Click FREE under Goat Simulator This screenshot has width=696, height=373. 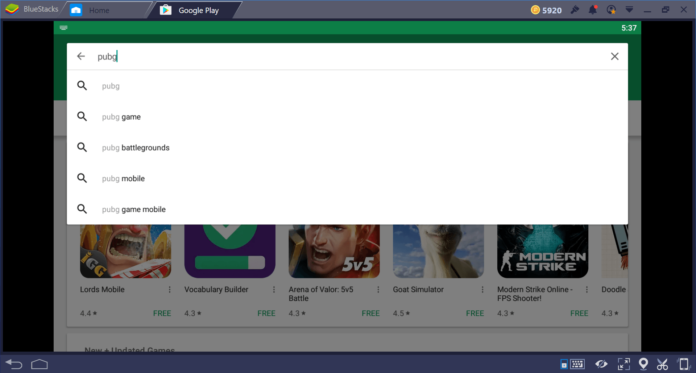tap(475, 313)
